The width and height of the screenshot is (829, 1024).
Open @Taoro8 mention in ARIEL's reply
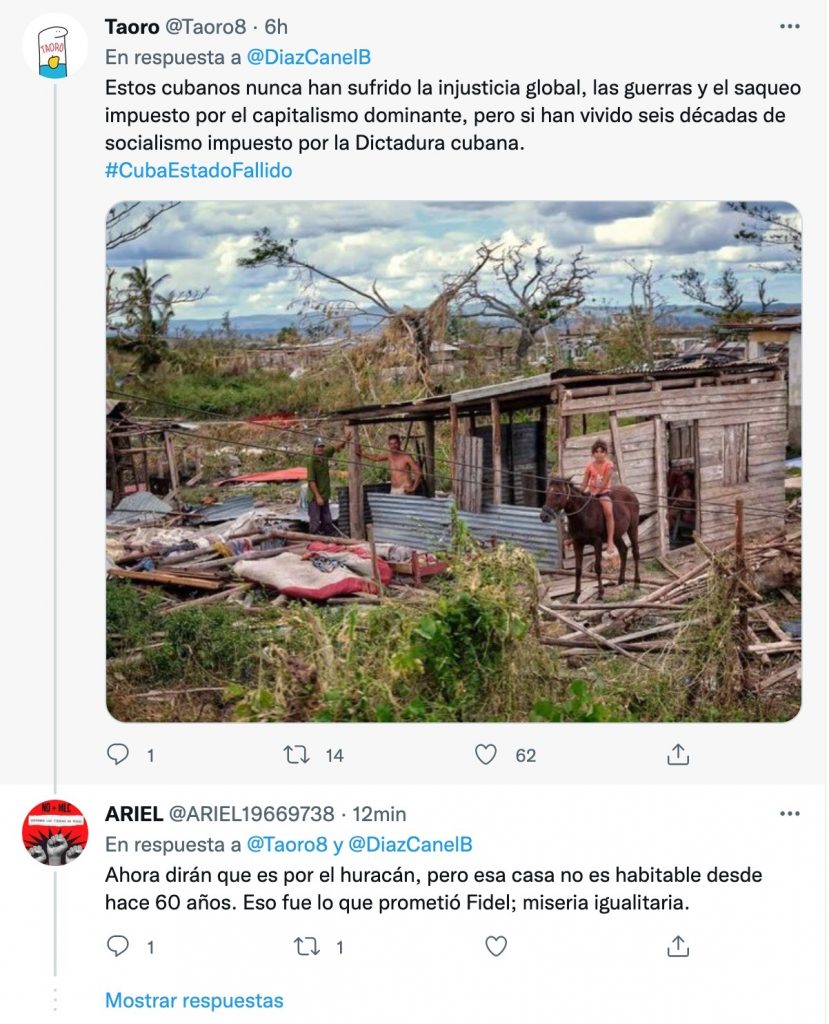[286, 844]
